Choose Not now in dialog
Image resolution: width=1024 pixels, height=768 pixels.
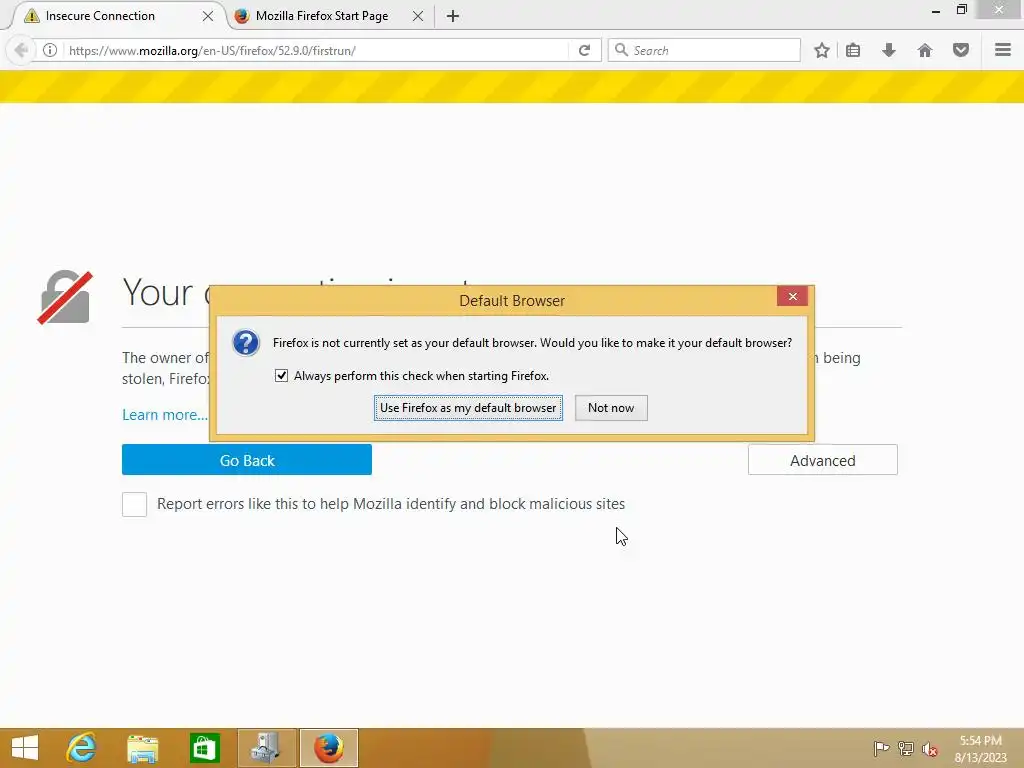tap(611, 408)
